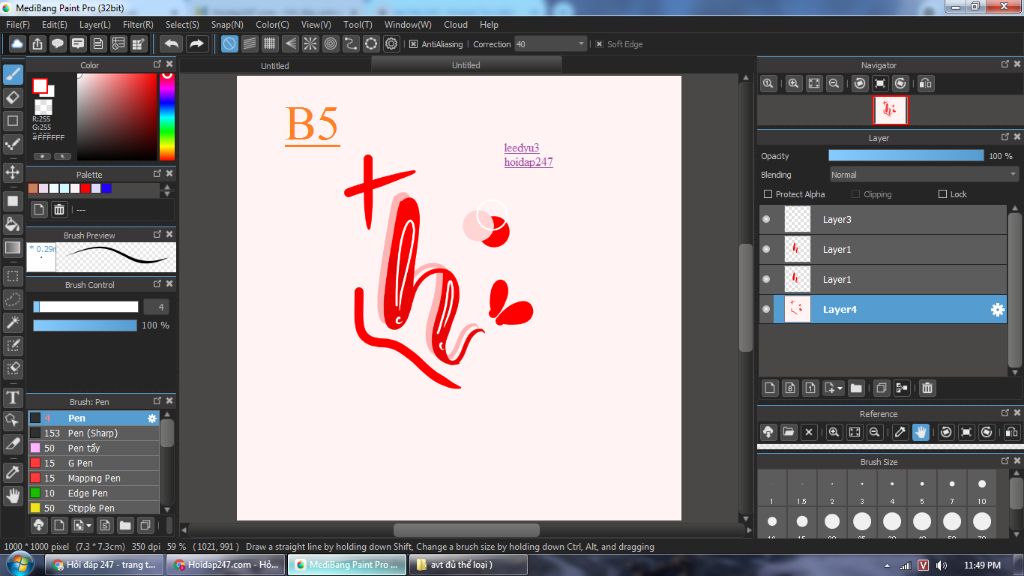
Task: Open the File menu
Action: click(x=18, y=25)
